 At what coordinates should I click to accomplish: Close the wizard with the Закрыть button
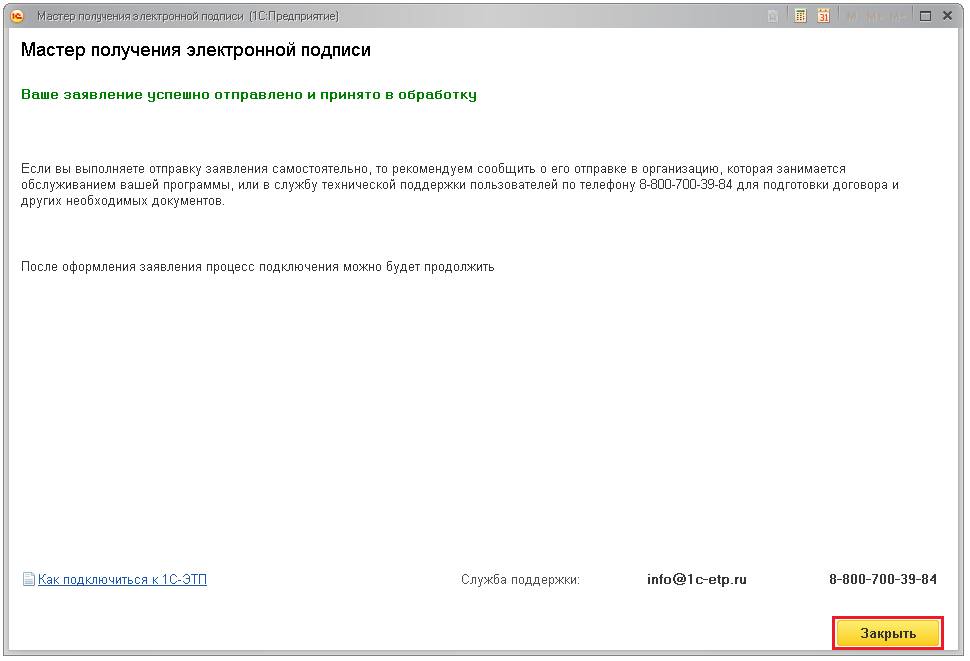(x=888, y=633)
